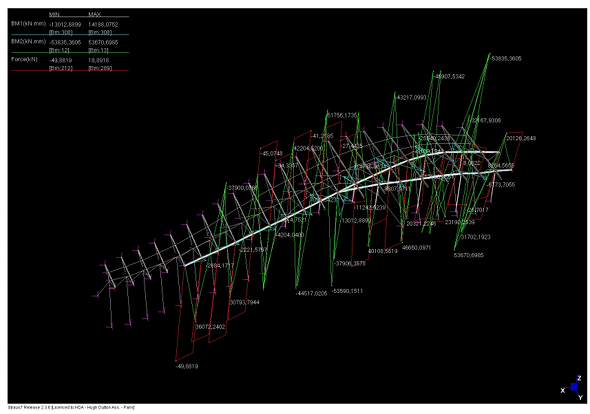Click the green BM2 legend color line
590x414 pixels.
[x=70, y=52]
